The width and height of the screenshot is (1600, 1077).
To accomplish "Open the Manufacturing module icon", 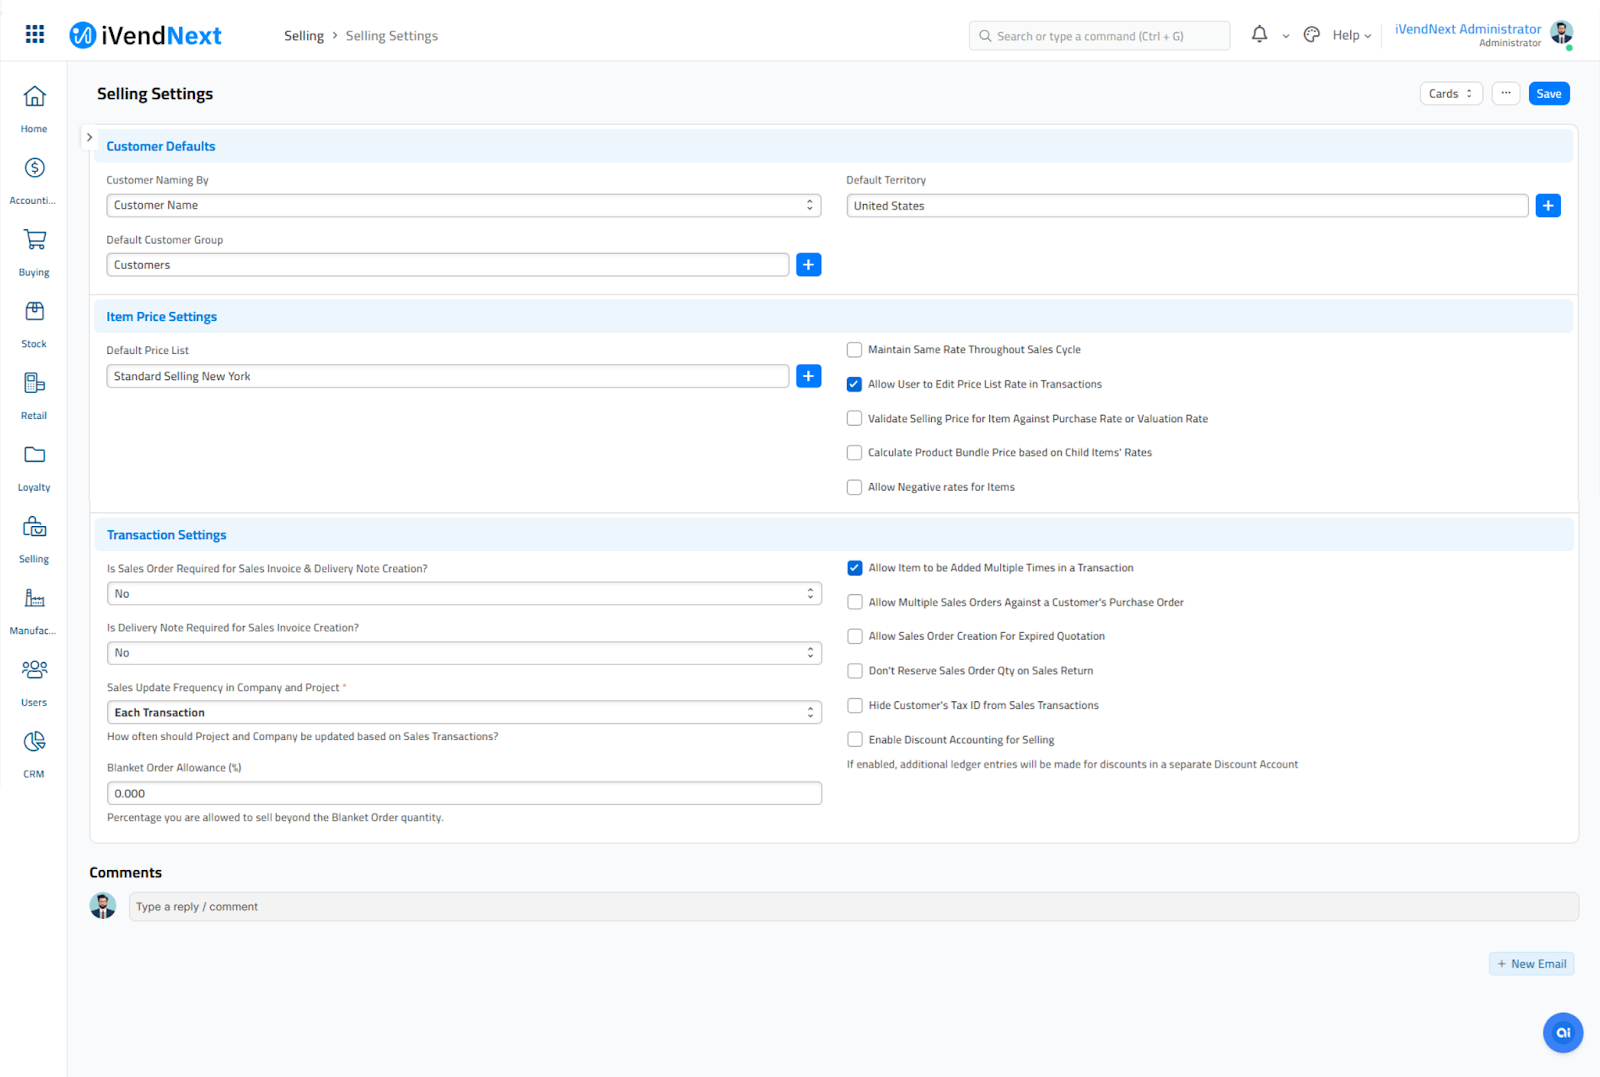I will tap(34, 599).
